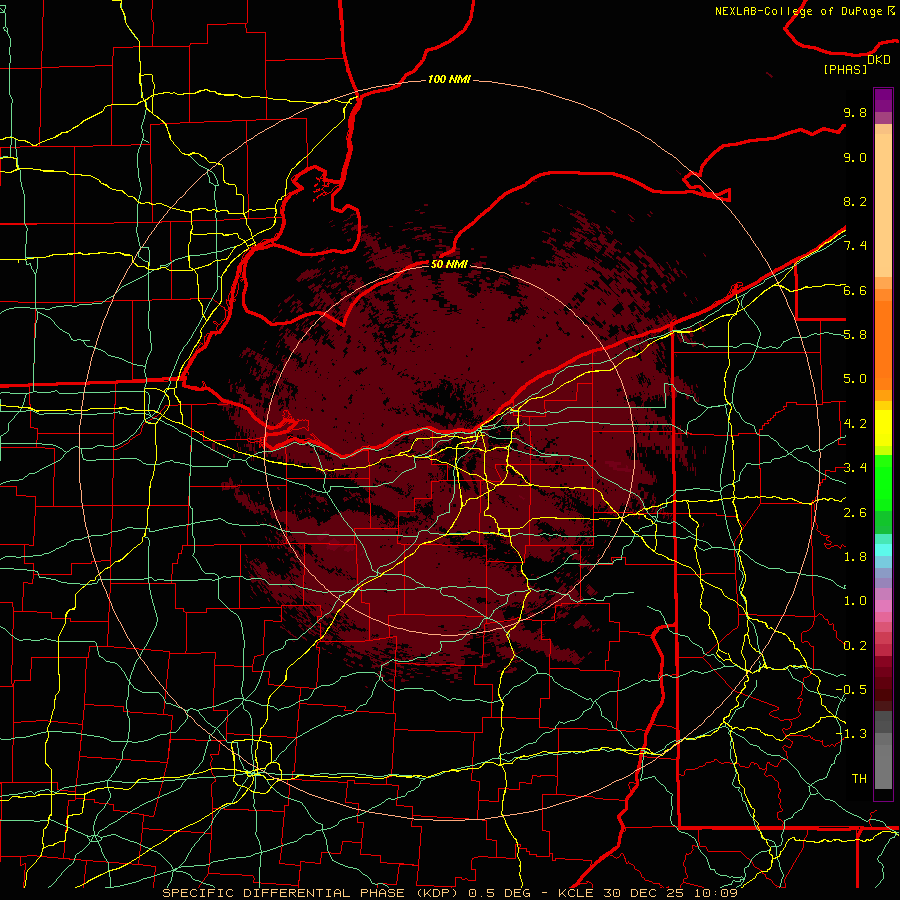
Task: Click the "TH" threshold label on the scale
Action: (859, 779)
